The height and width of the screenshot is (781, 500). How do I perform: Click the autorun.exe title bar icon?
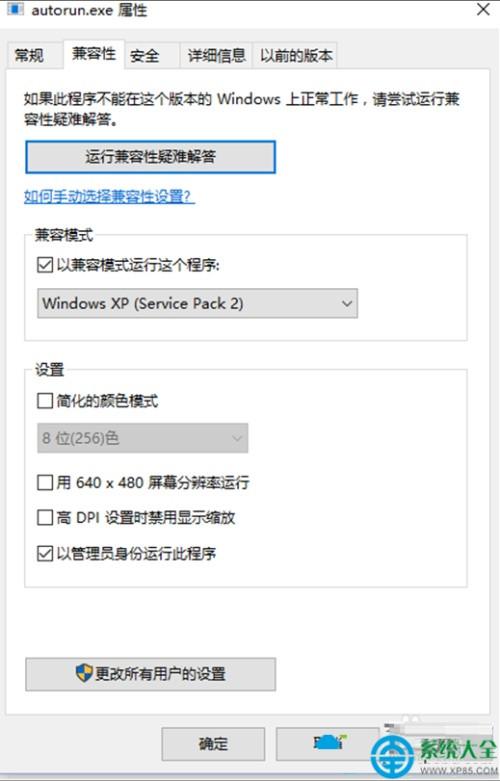pyautogui.click(x=15, y=8)
